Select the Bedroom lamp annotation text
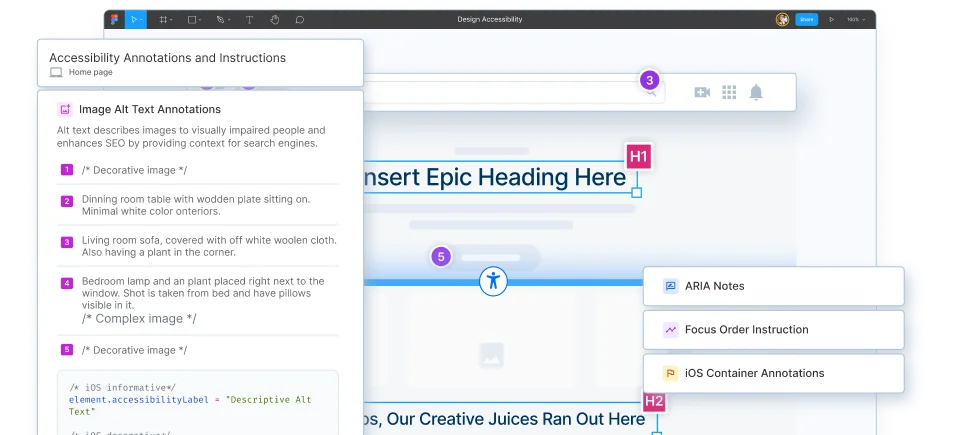This screenshot has width=980, height=435. tap(203, 293)
